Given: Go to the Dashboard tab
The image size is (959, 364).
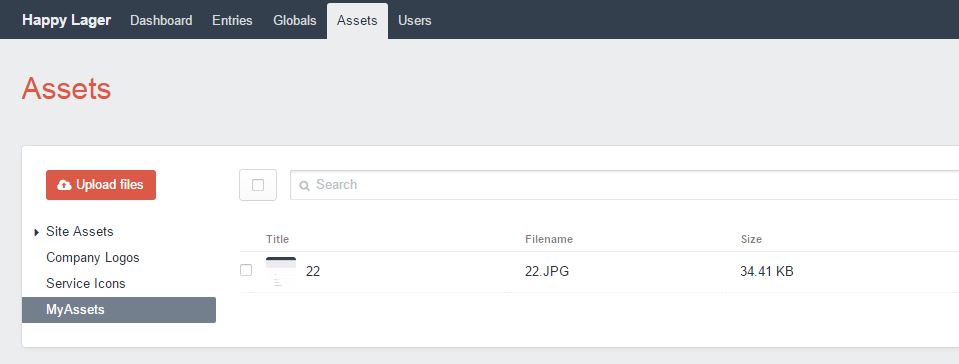Looking at the screenshot, I should (x=161, y=20).
